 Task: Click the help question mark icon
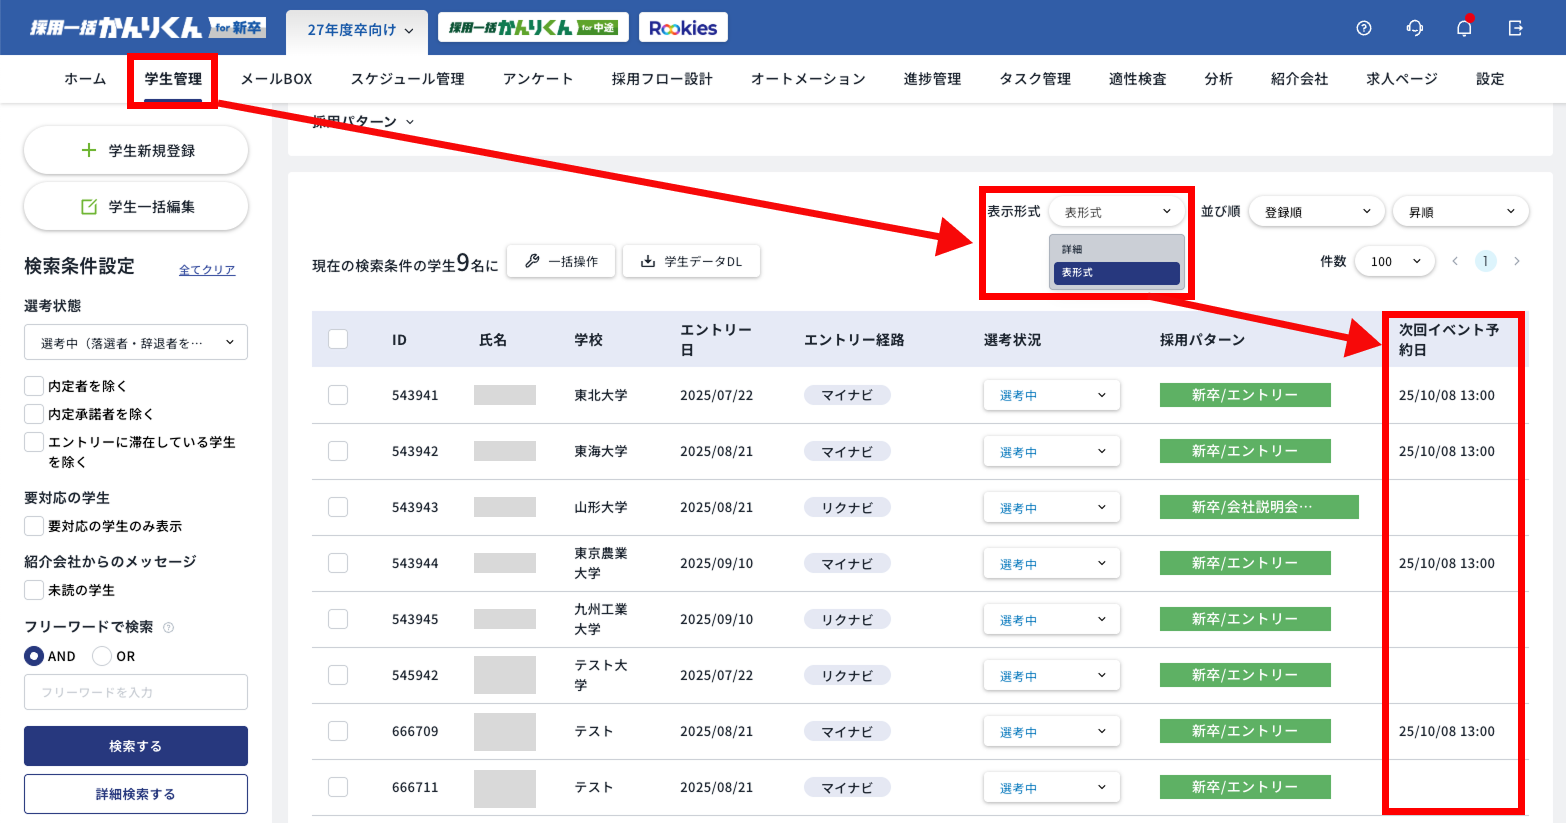pyautogui.click(x=1363, y=28)
